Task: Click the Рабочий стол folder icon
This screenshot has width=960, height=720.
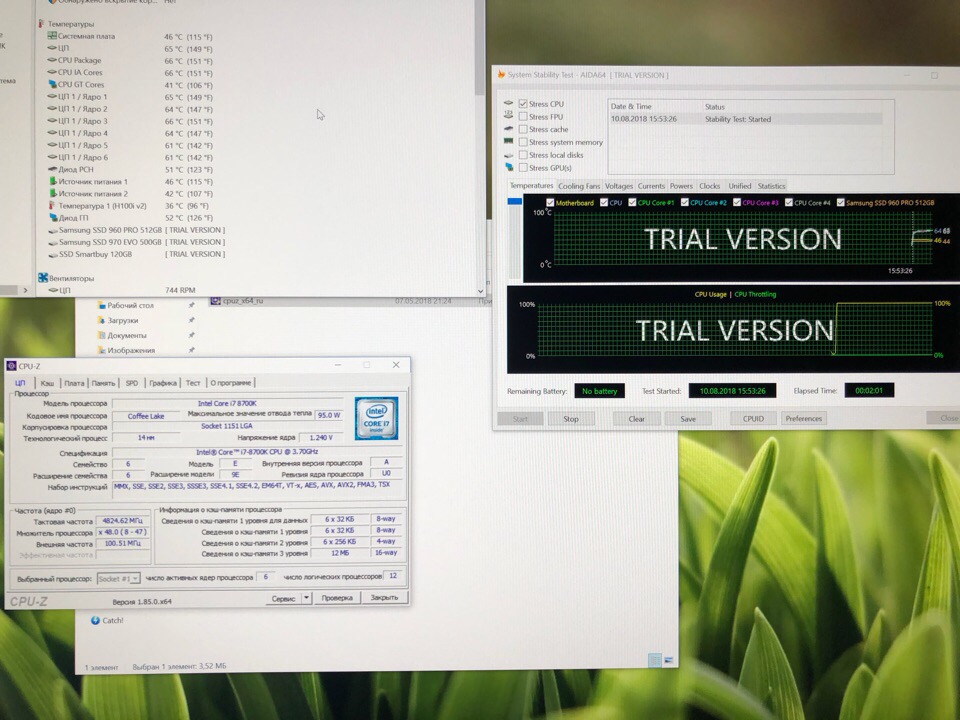Action: 102,305
